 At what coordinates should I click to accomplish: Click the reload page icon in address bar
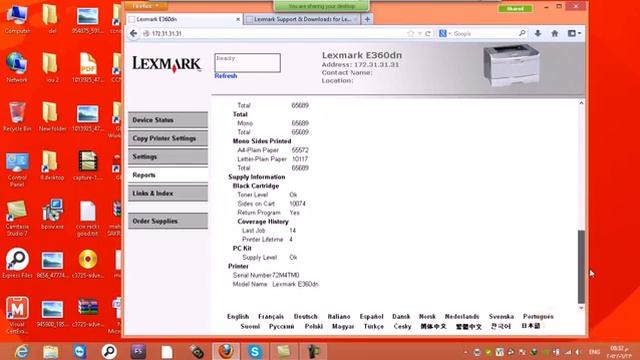[x=428, y=33]
